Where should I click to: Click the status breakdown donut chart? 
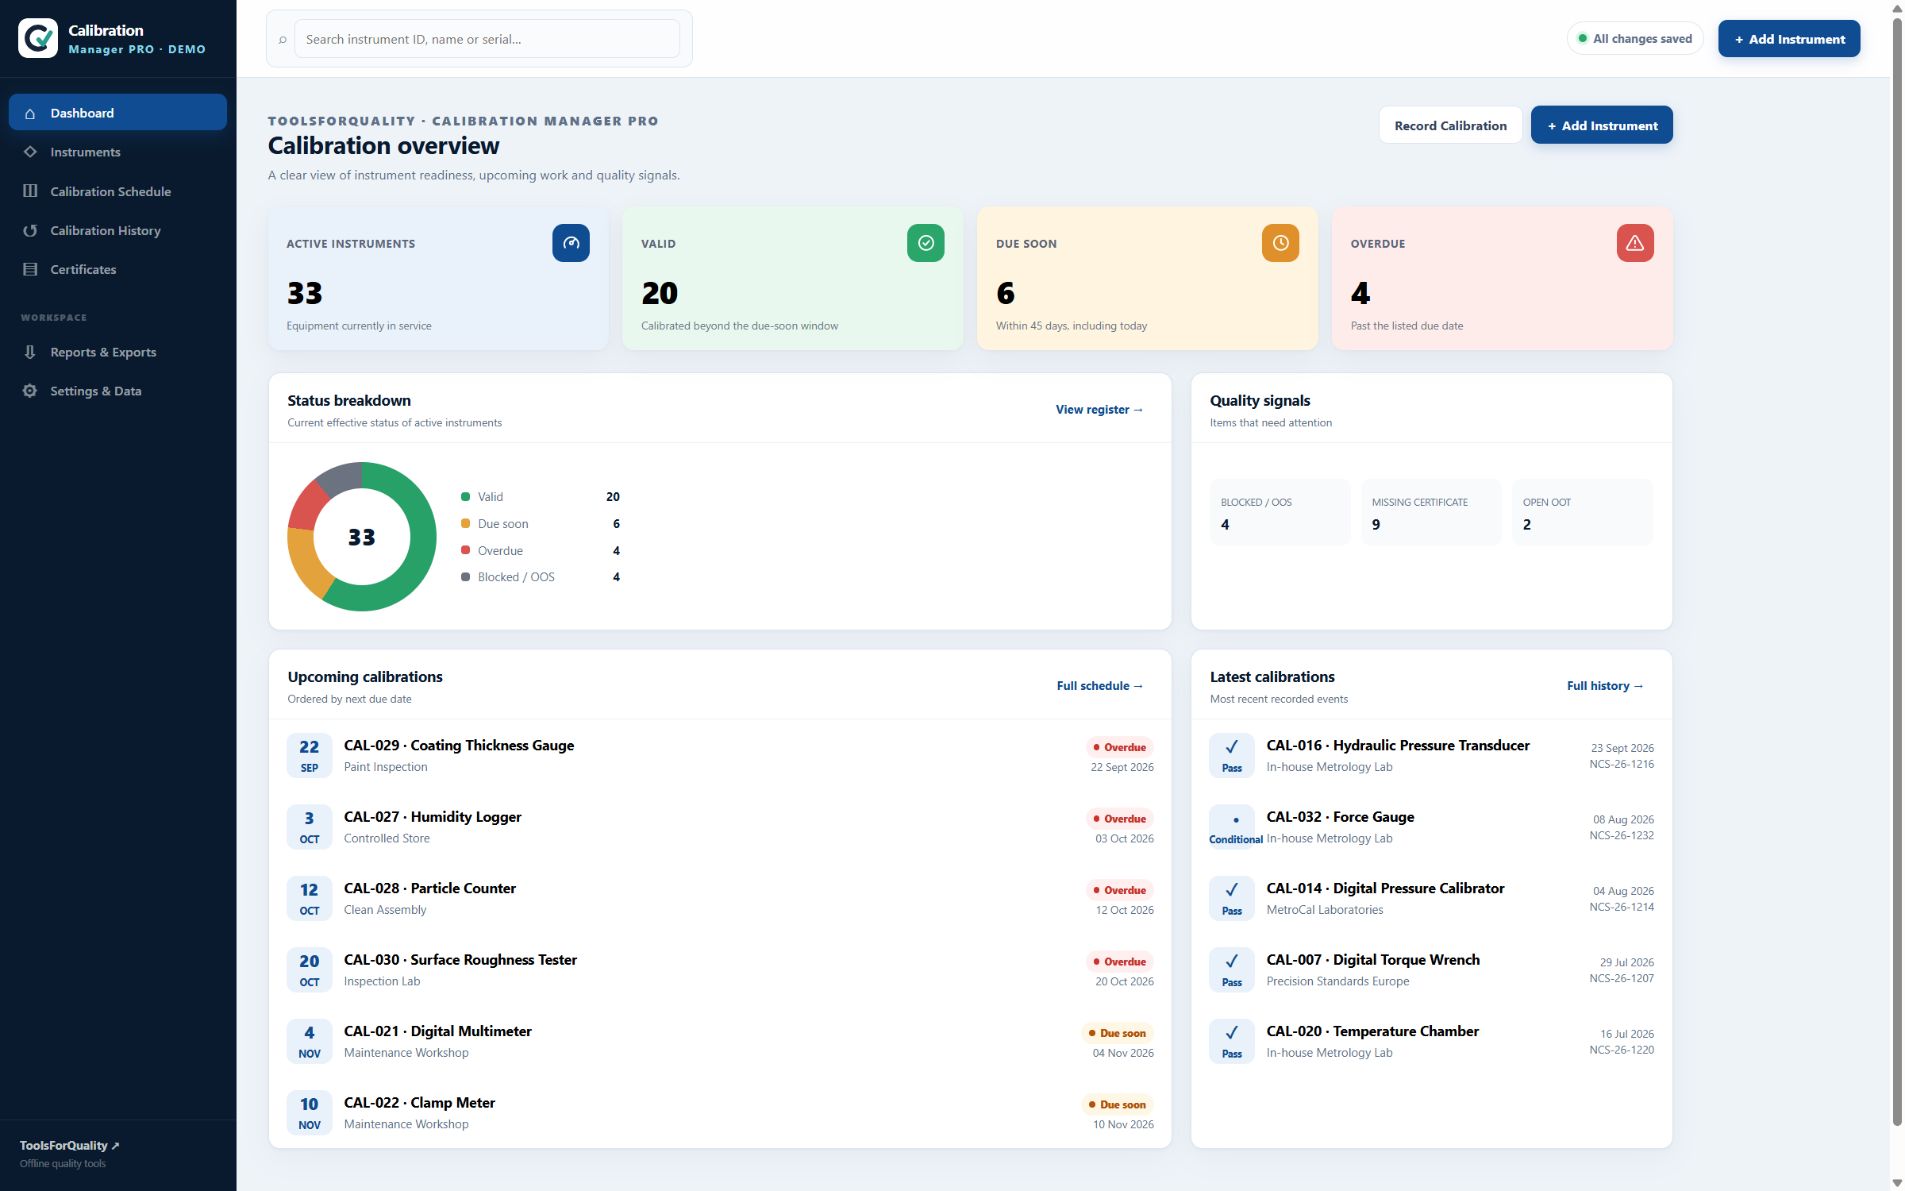pyautogui.click(x=362, y=537)
